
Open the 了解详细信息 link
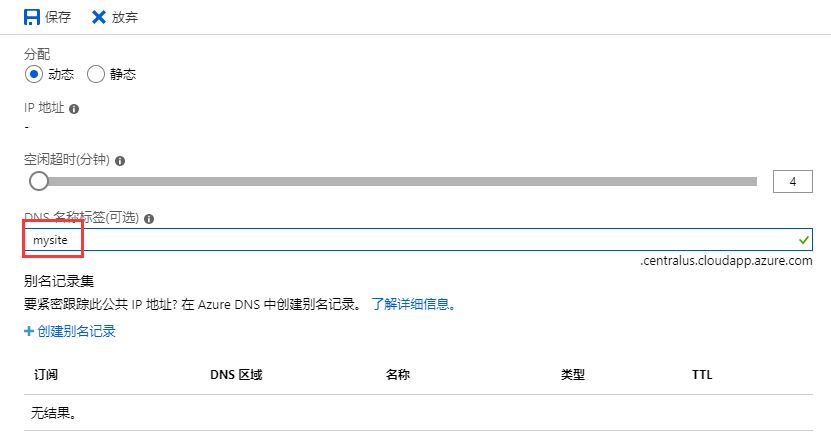point(413,304)
